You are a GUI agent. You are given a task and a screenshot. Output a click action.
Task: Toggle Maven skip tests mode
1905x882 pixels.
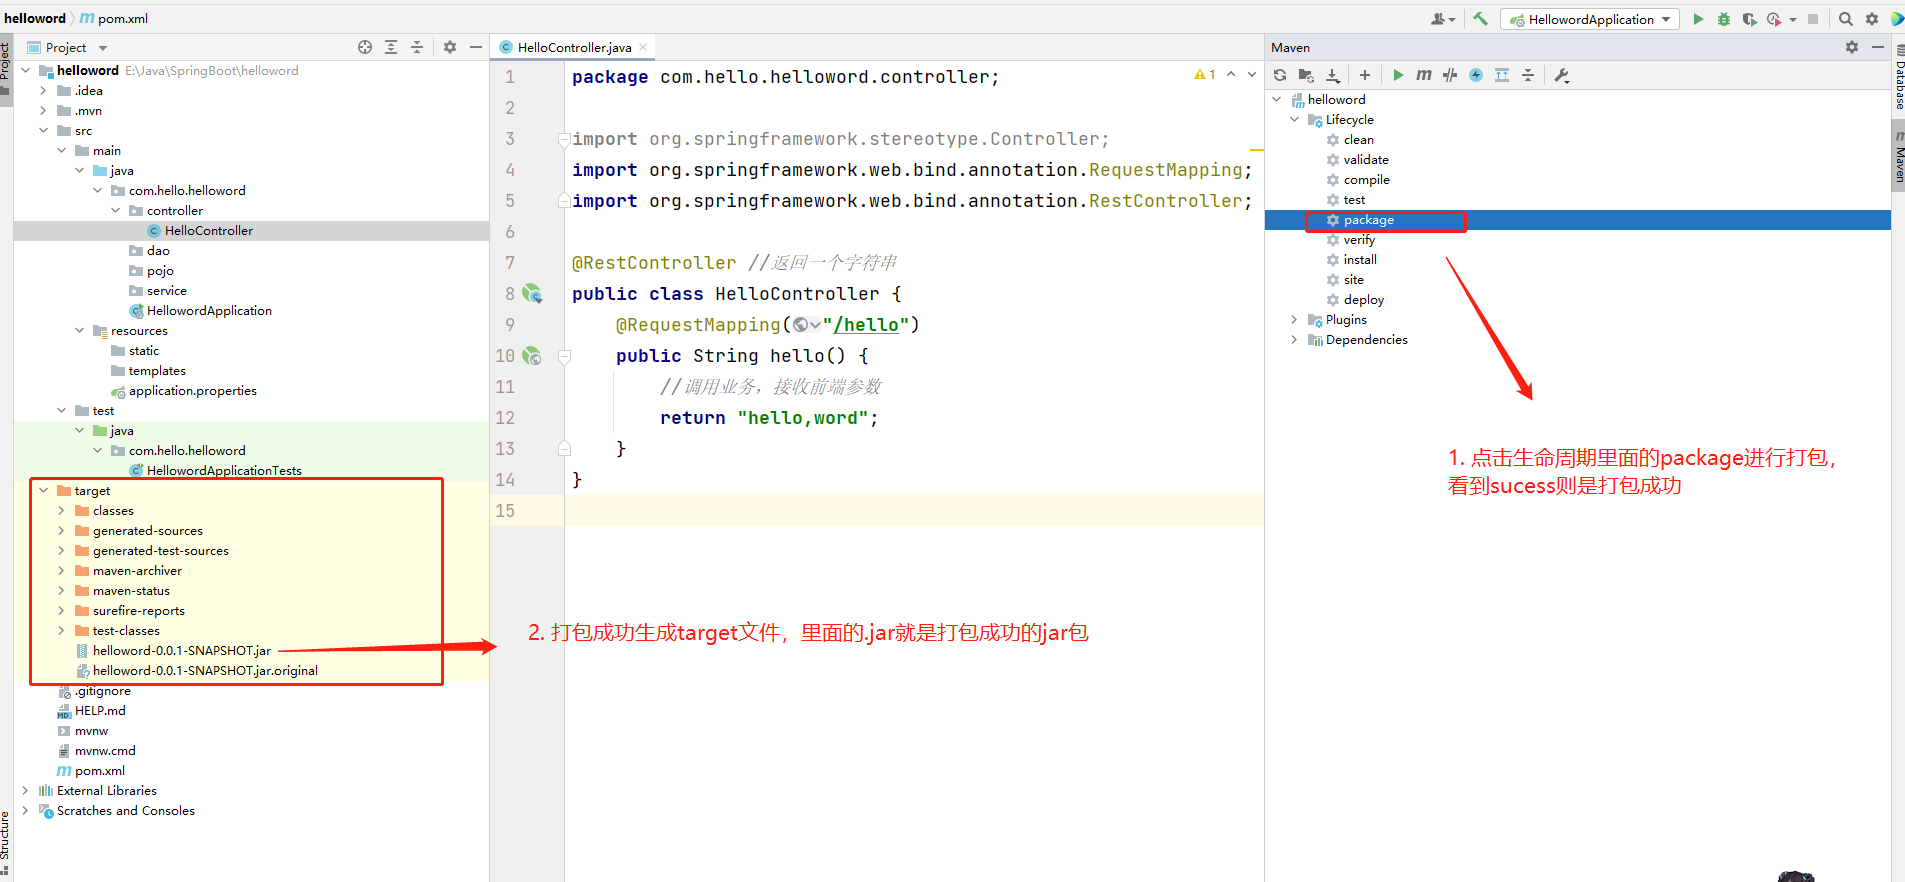pos(1476,75)
